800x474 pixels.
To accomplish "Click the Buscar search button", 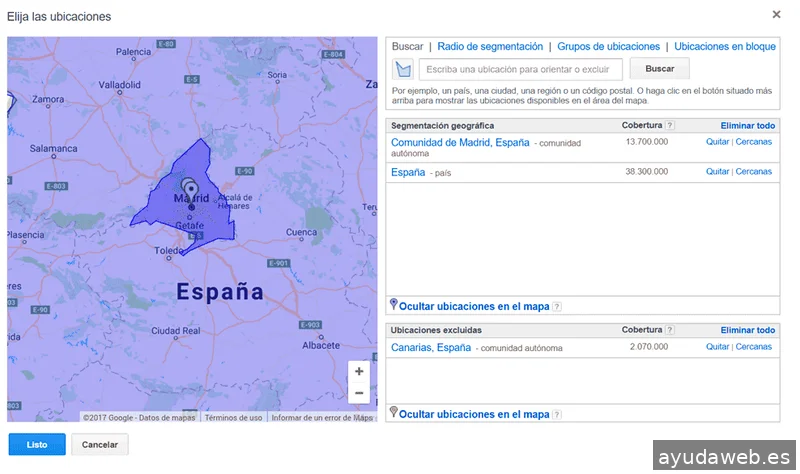I will pyautogui.click(x=659, y=69).
